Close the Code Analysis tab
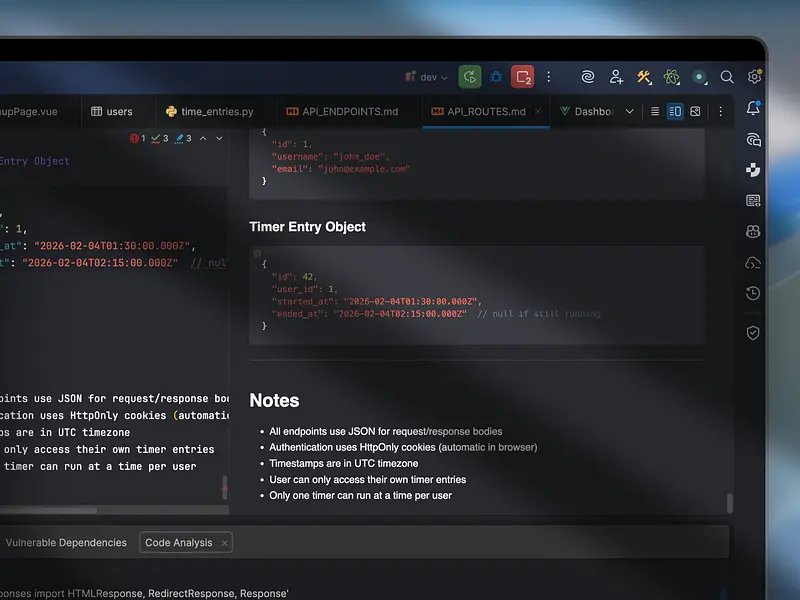The height and width of the screenshot is (600, 800). click(225, 543)
